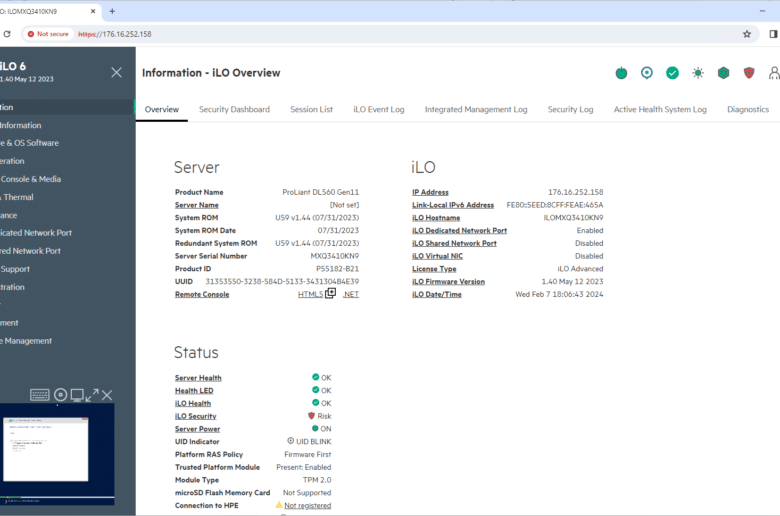The height and width of the screenshot is (516, 780).
Task: Click the ProLiant DL560 Gen11 product name
Action: tap(320, 192)
